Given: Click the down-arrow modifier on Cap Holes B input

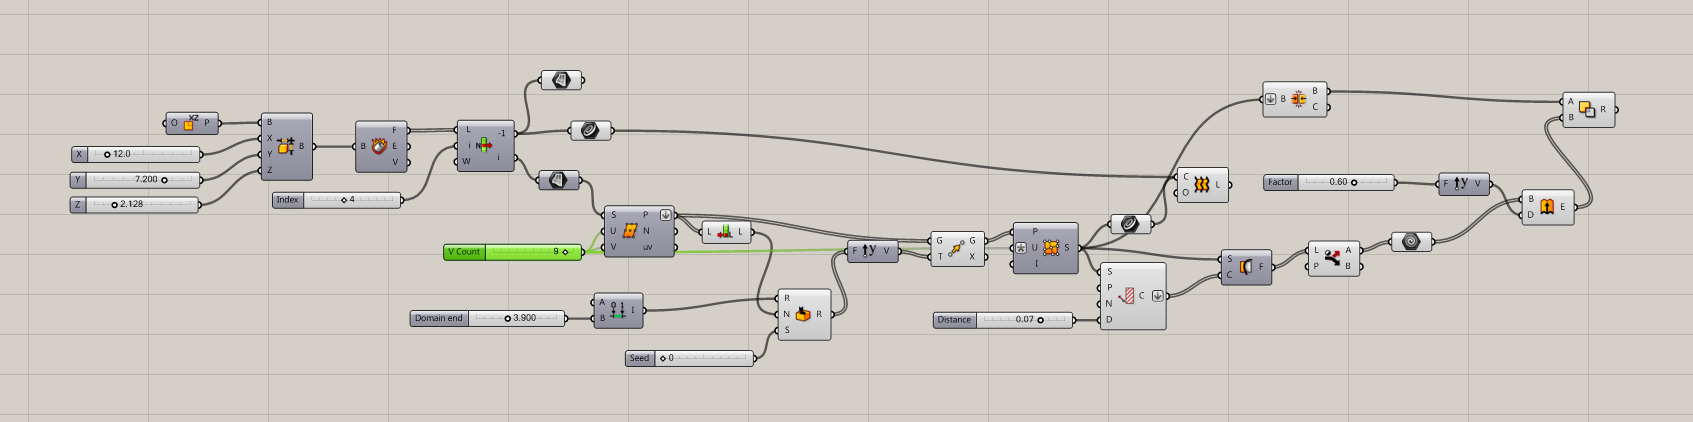Looking at the screenshot, I should pos(1270,99).
